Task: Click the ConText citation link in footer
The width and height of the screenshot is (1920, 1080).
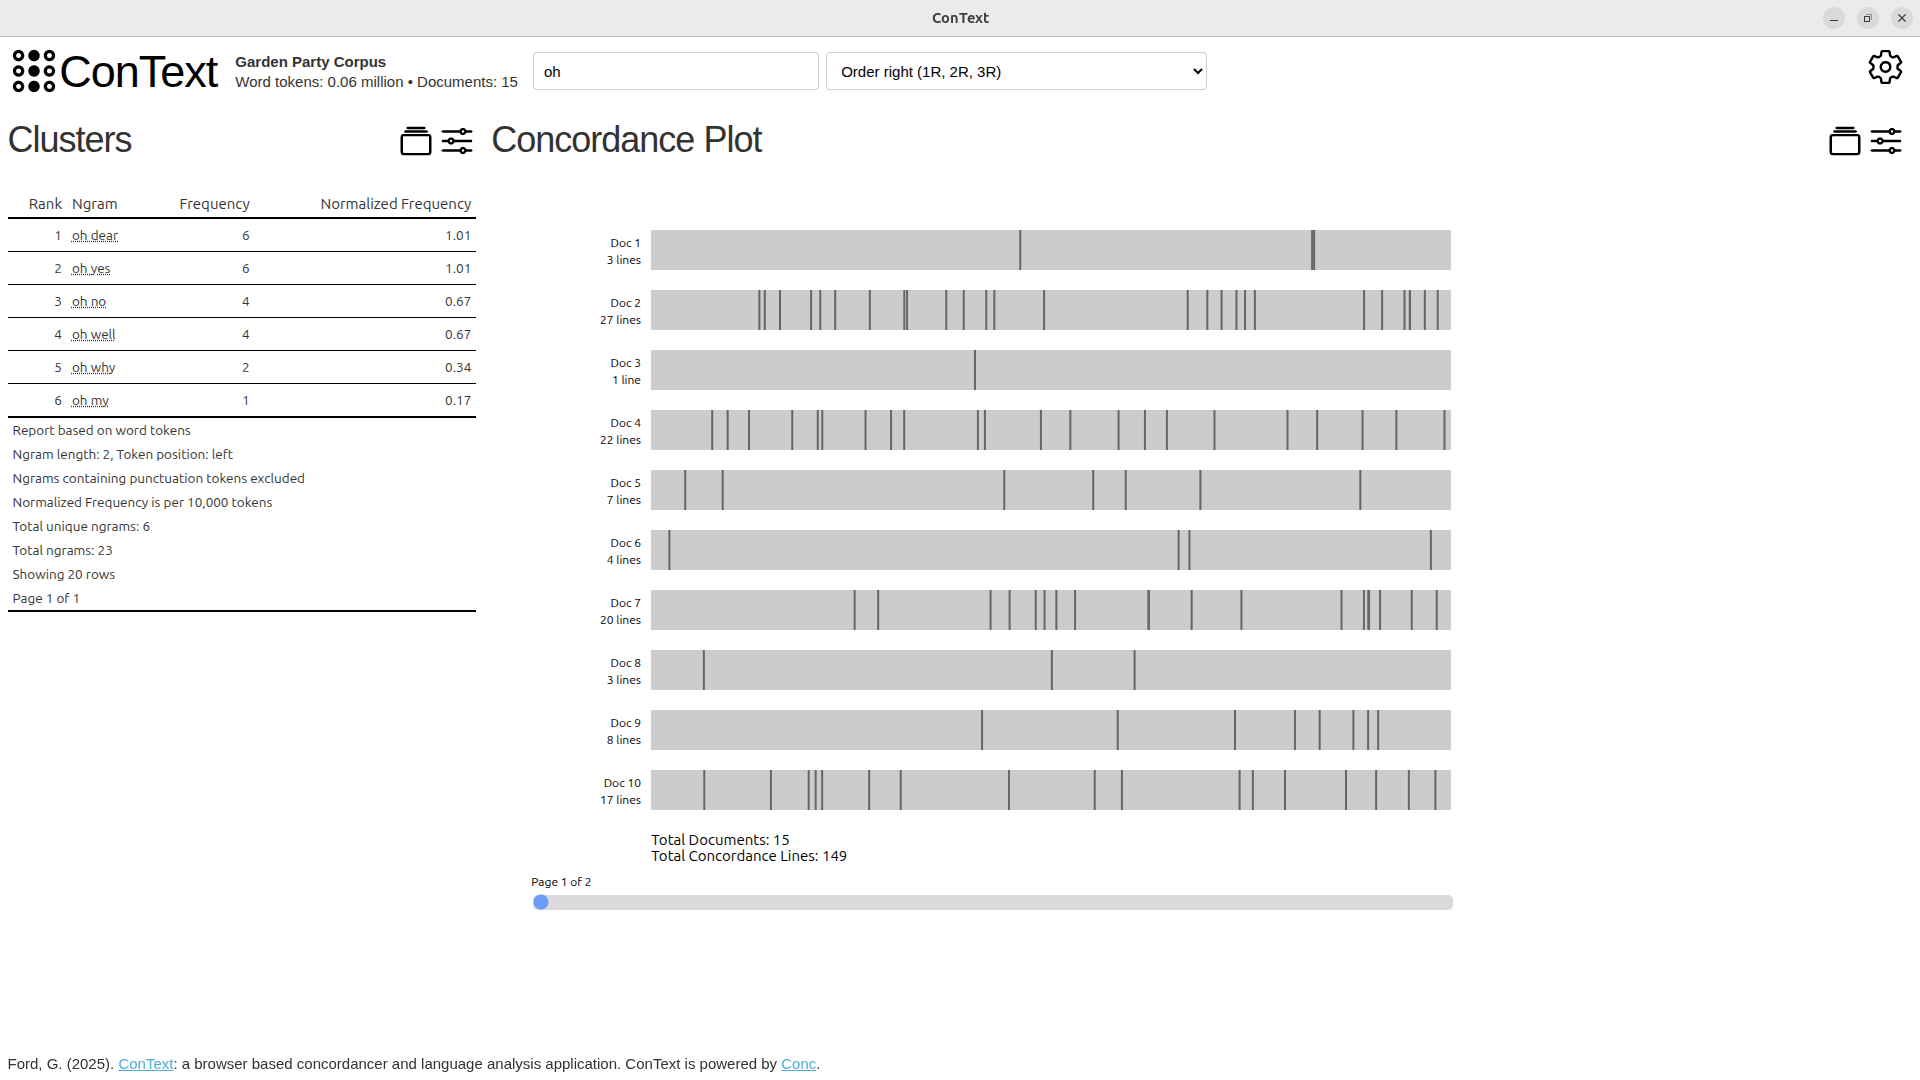Action: (145, 1063)
